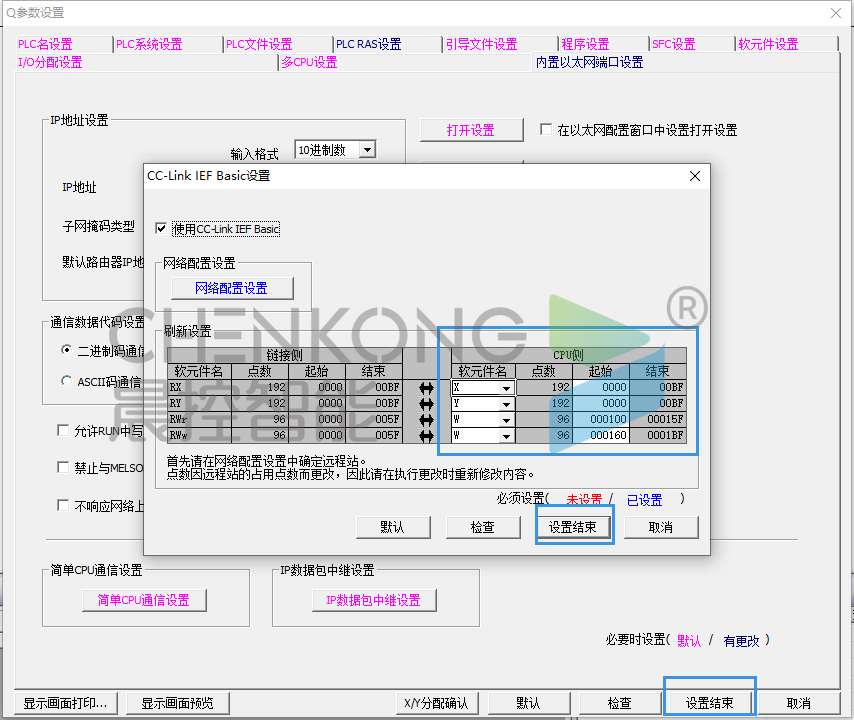Close the Q参数设置 window
The height and width of the screenshot is (720, 854).
(x=836, y=13)
